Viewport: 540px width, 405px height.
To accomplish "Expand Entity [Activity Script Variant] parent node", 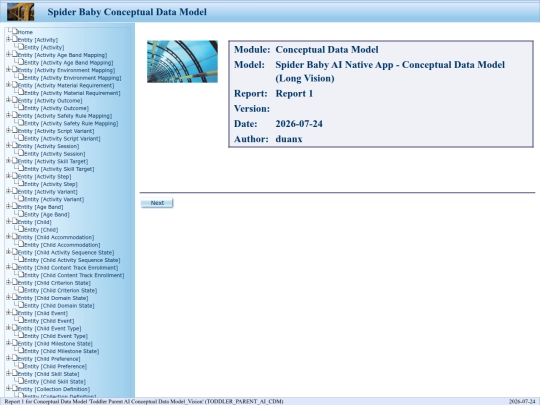I will [x=9, y=130].
